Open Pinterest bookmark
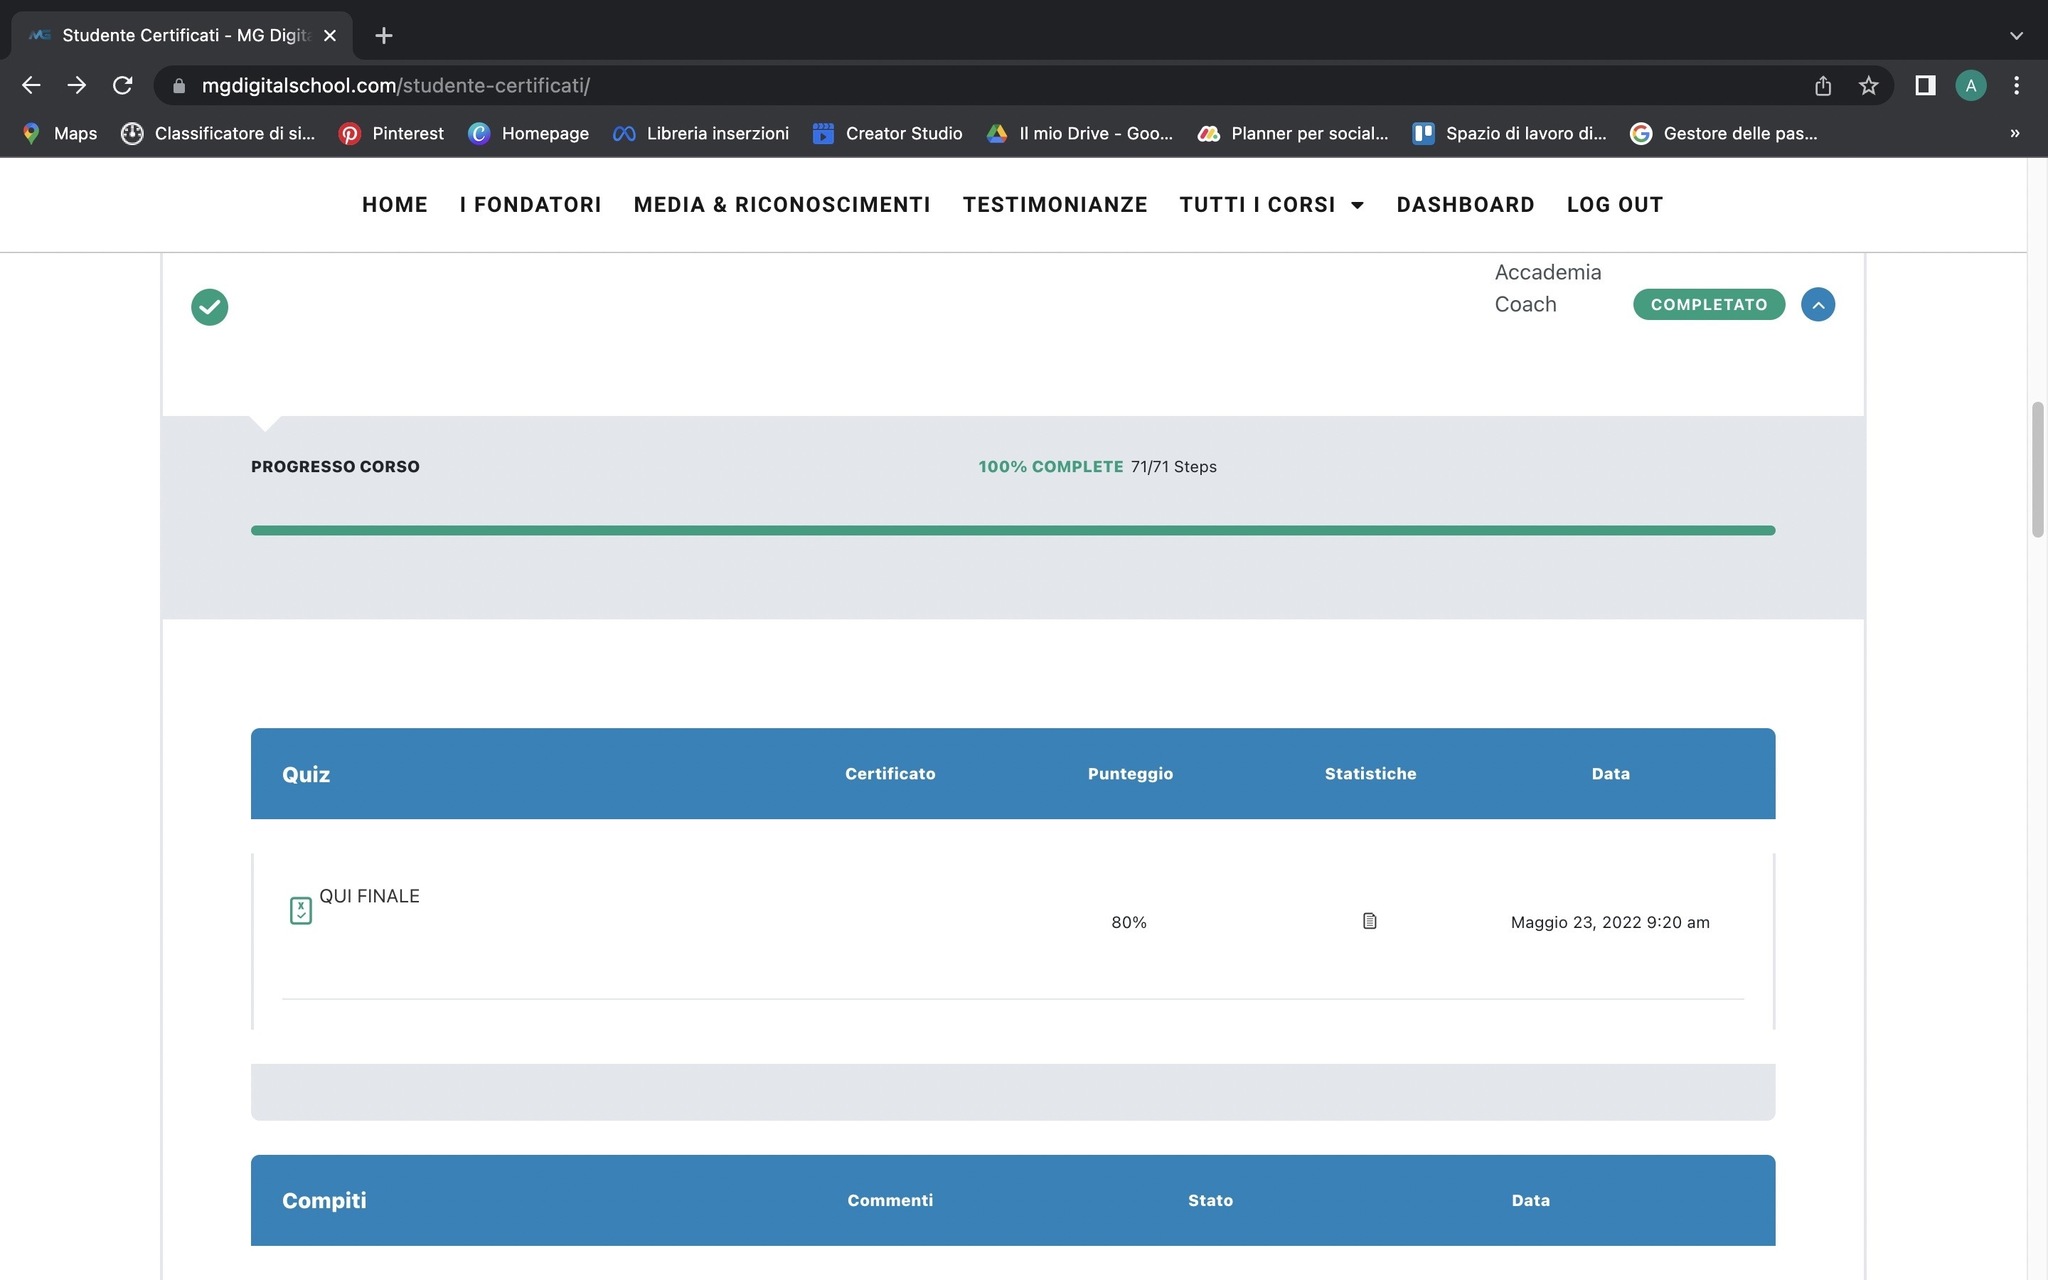The height and width of the screenshot is (1280, 2048). 391,133
